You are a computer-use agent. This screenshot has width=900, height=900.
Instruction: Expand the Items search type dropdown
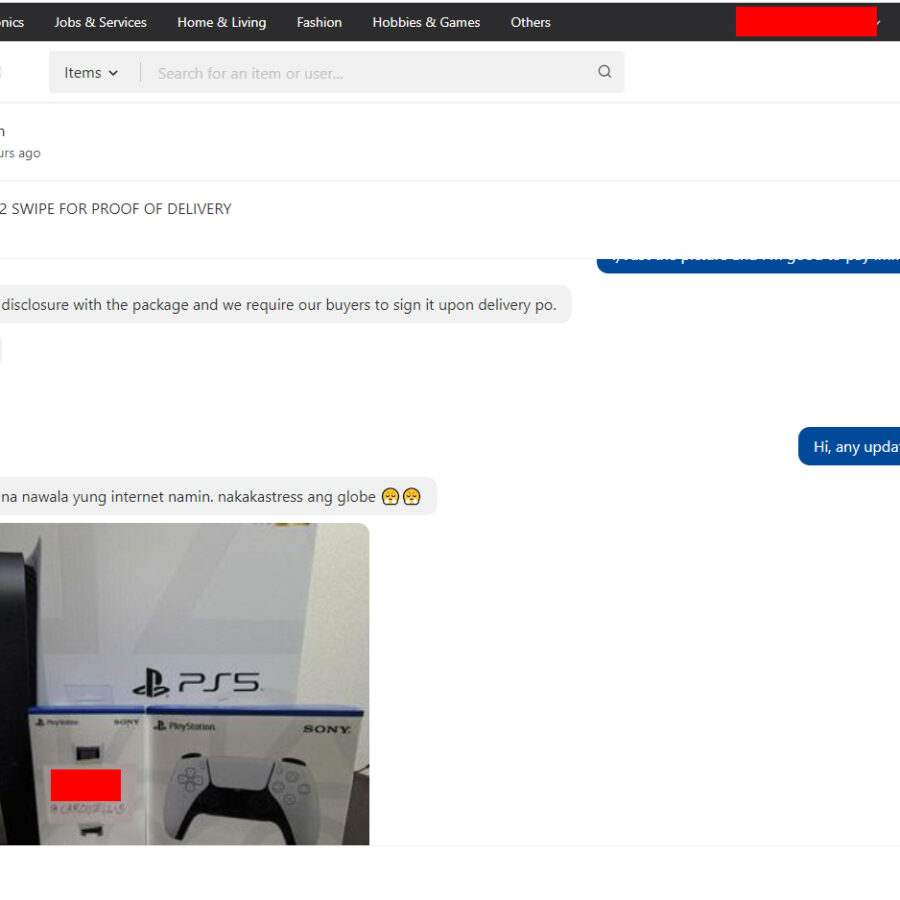(x=91, y=73)
